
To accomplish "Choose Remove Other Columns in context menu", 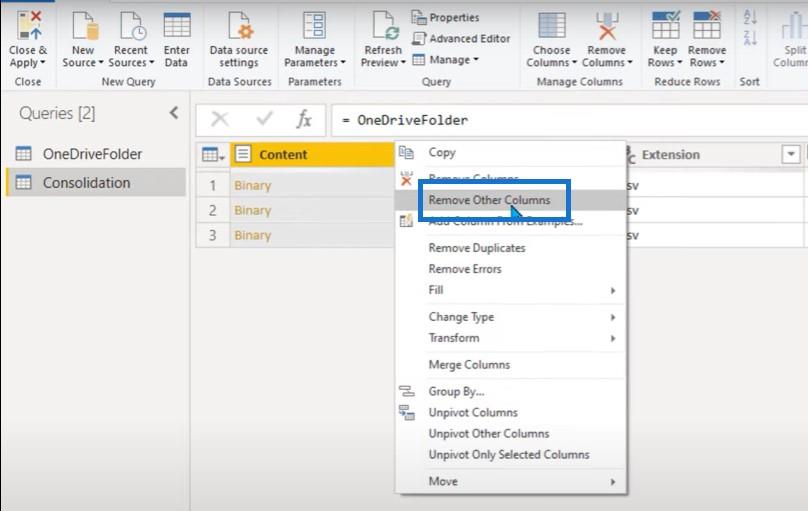I will pos(511,200).
